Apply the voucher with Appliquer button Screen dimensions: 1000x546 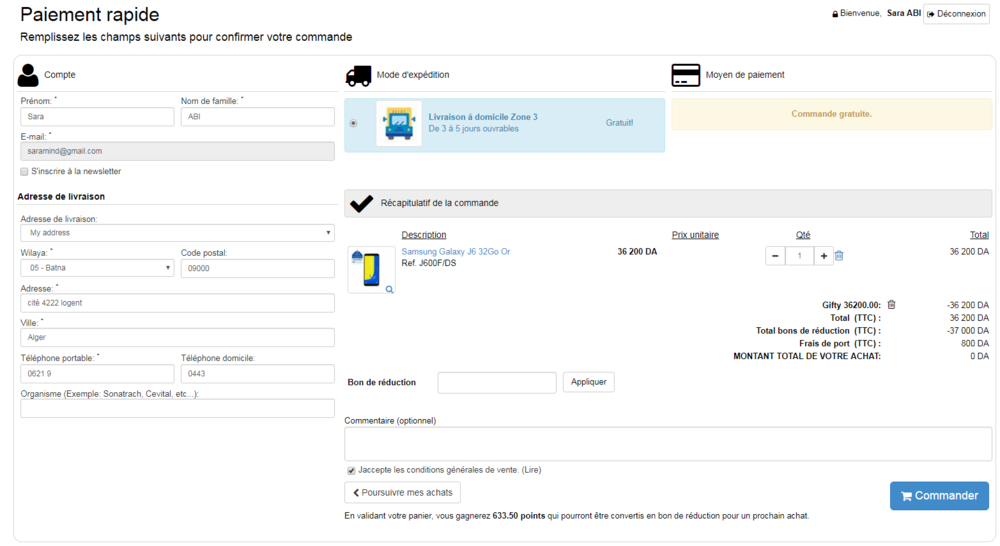coord(589,382)
